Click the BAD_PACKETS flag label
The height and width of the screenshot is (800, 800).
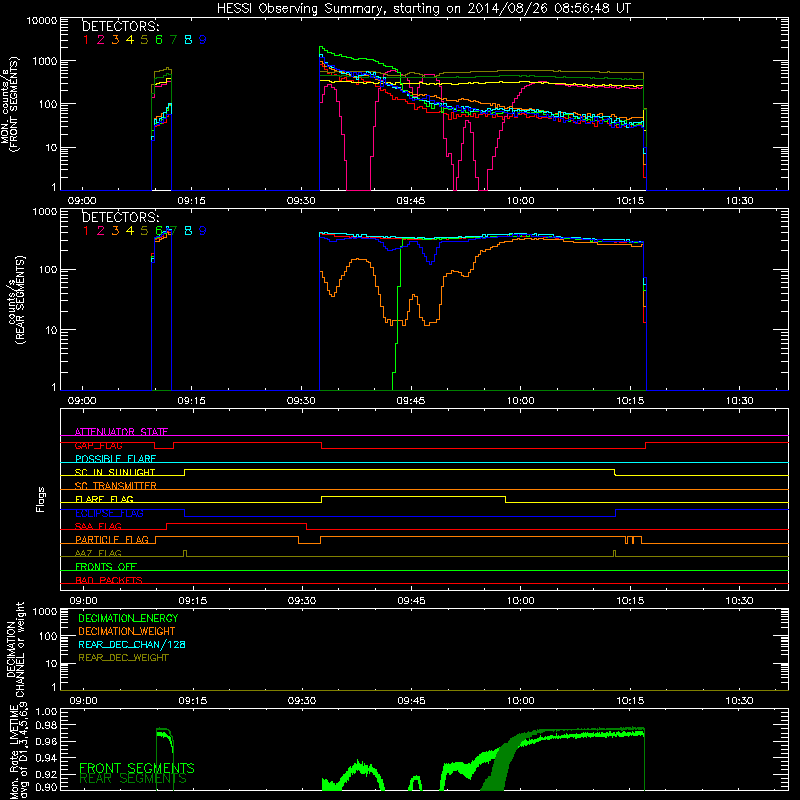pos(109,580)
